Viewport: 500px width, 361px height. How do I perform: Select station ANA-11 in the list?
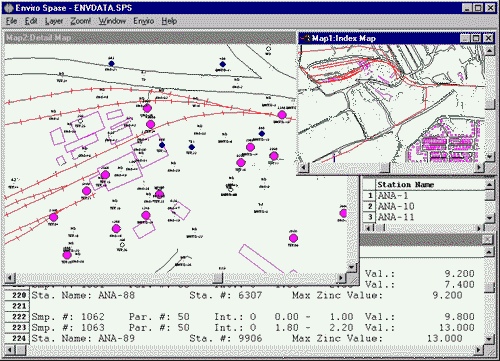(396, 217)
